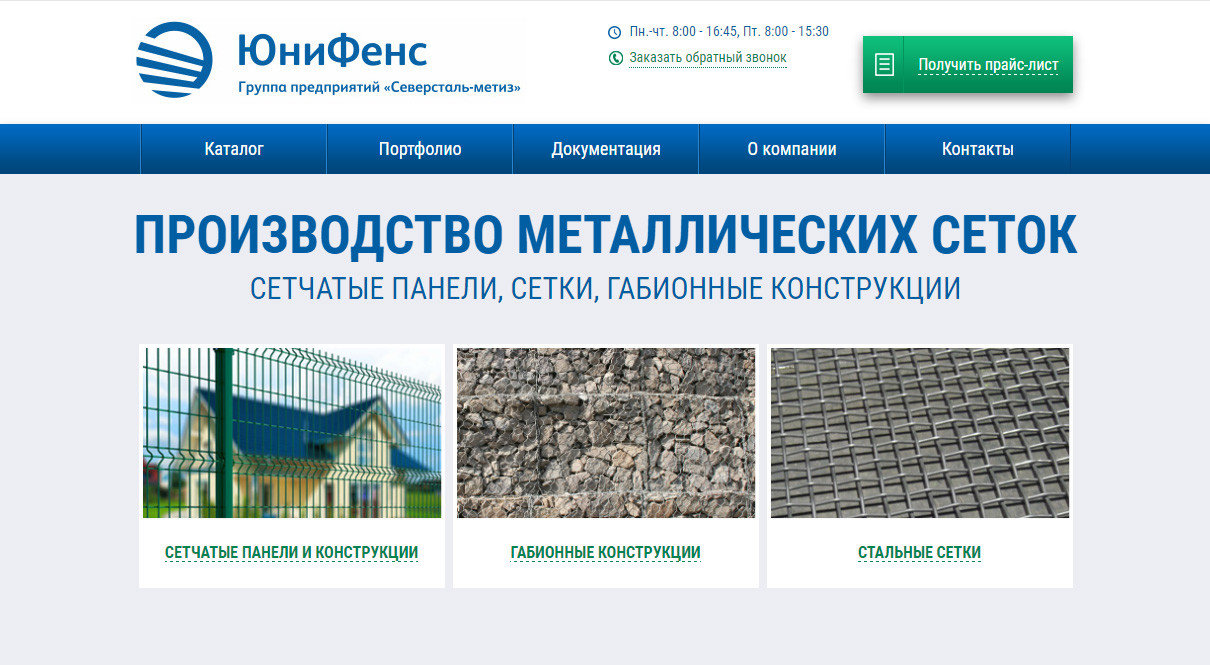Click the document icon on green button

click(x=884, y=65)
